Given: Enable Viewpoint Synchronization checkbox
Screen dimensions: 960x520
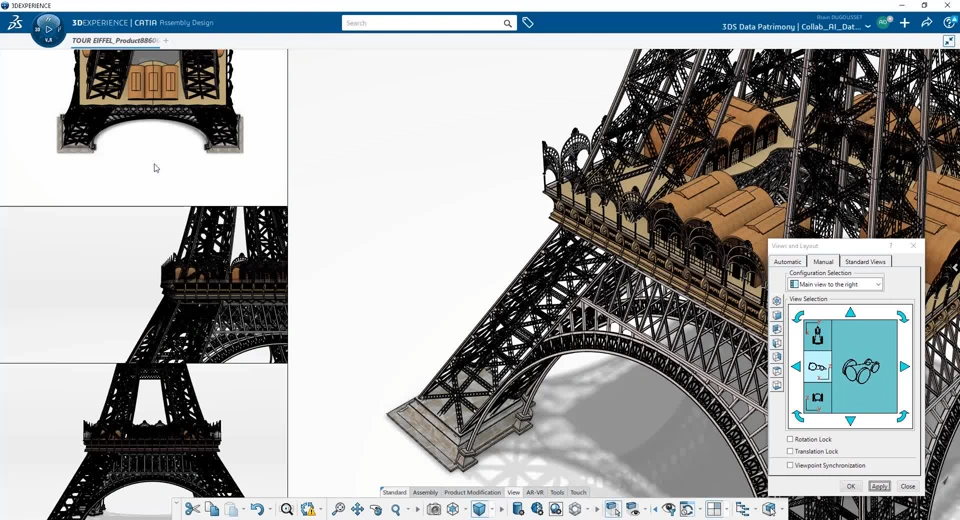Looking at the screenshot, I should (x=790, y=465).
